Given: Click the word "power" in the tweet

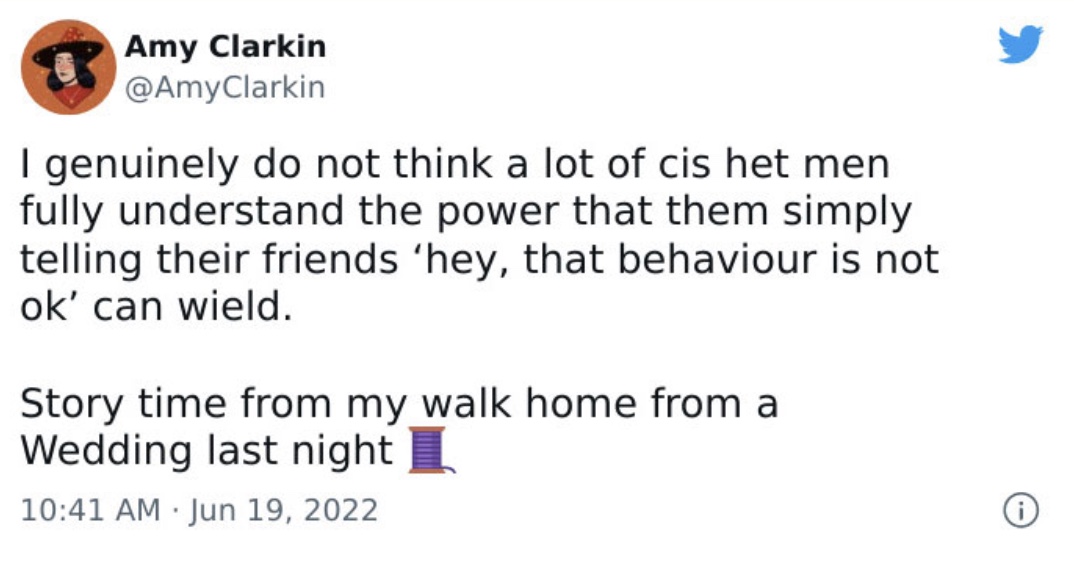Looking at the screenshot, I should coord(498,214).
